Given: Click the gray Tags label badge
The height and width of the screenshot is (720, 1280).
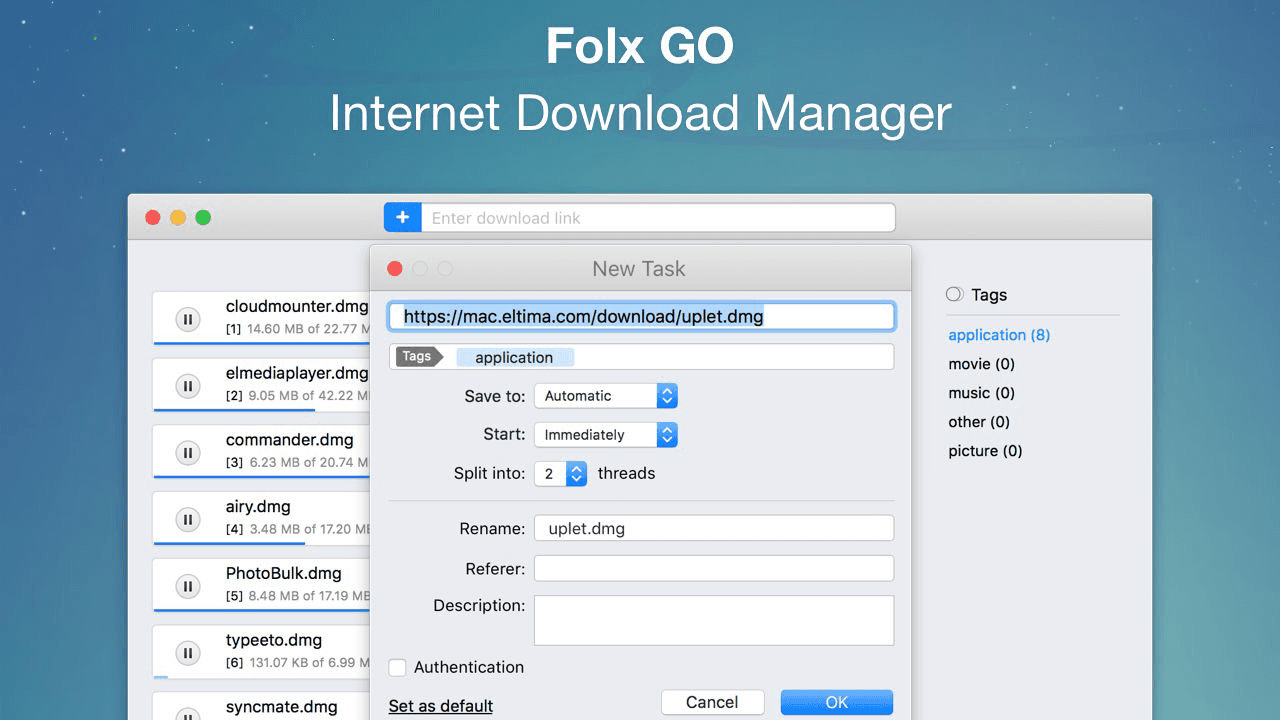Looking at the screenshot, I should click(419, 357).
